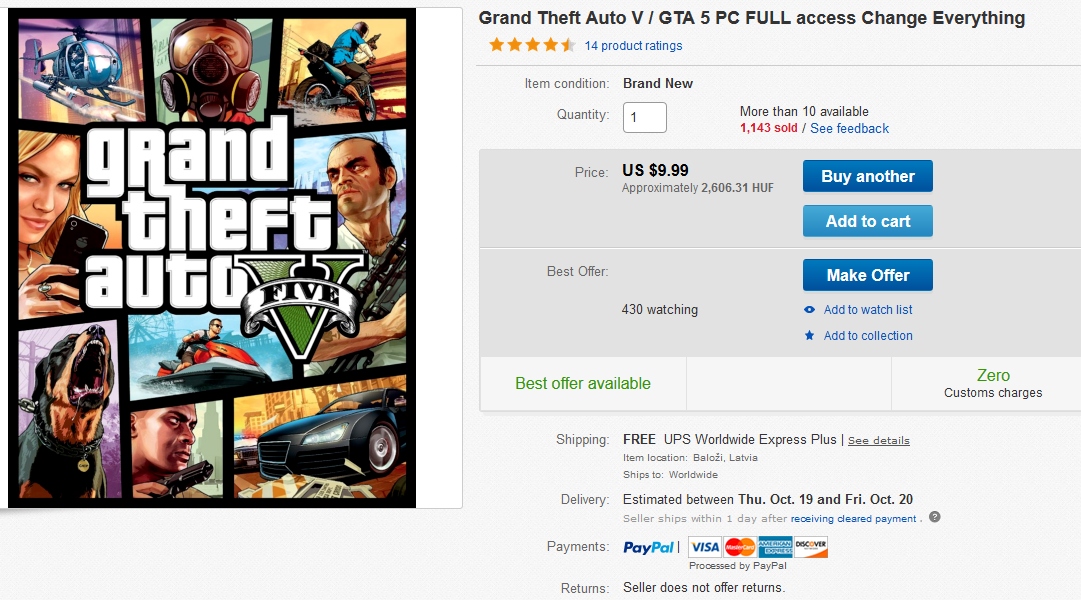
Task: Click Add to watch list link
Action: [868, 310]
